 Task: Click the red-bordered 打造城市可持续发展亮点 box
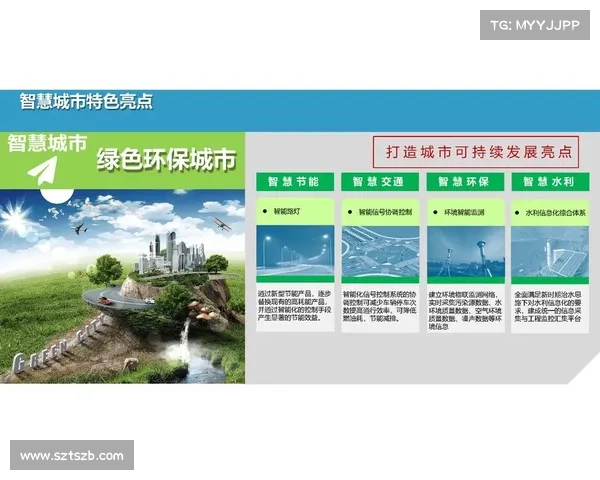click(x=476, y=152)
